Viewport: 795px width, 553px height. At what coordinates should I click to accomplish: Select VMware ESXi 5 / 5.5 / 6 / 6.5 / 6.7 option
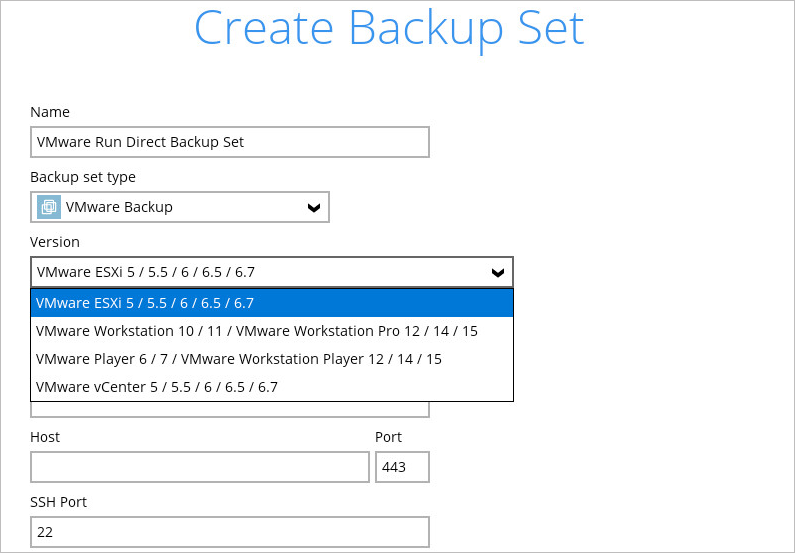click(145, 303)
